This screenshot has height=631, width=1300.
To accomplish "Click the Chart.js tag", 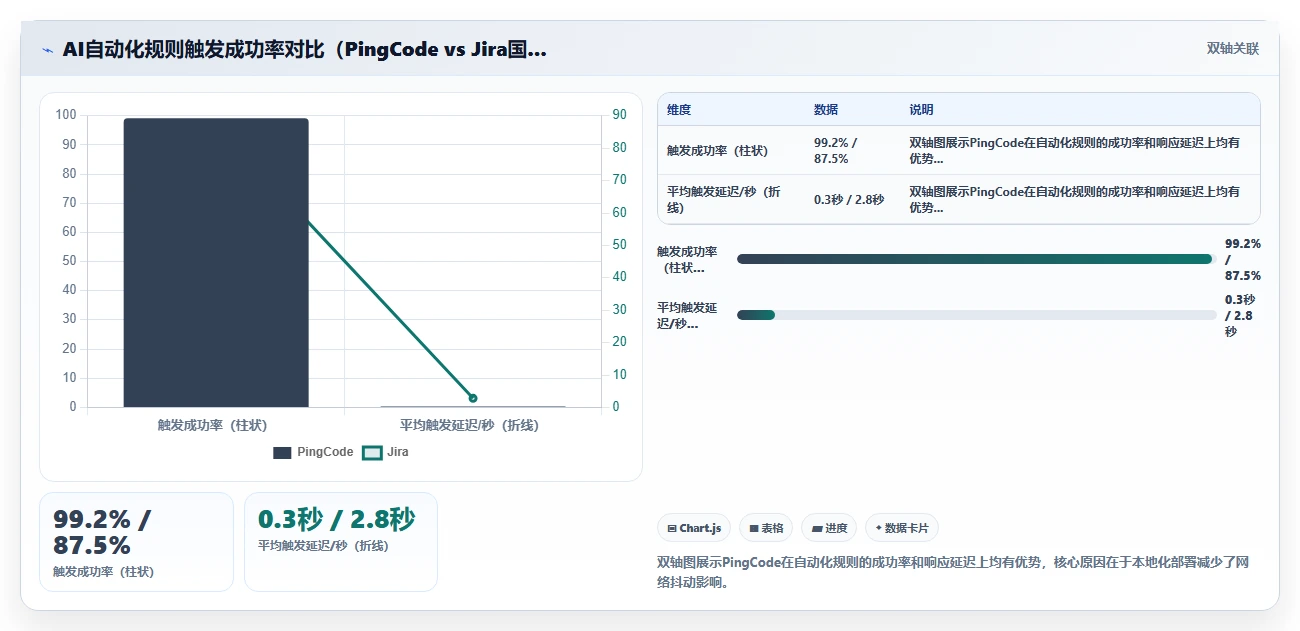I will (694, 528).
